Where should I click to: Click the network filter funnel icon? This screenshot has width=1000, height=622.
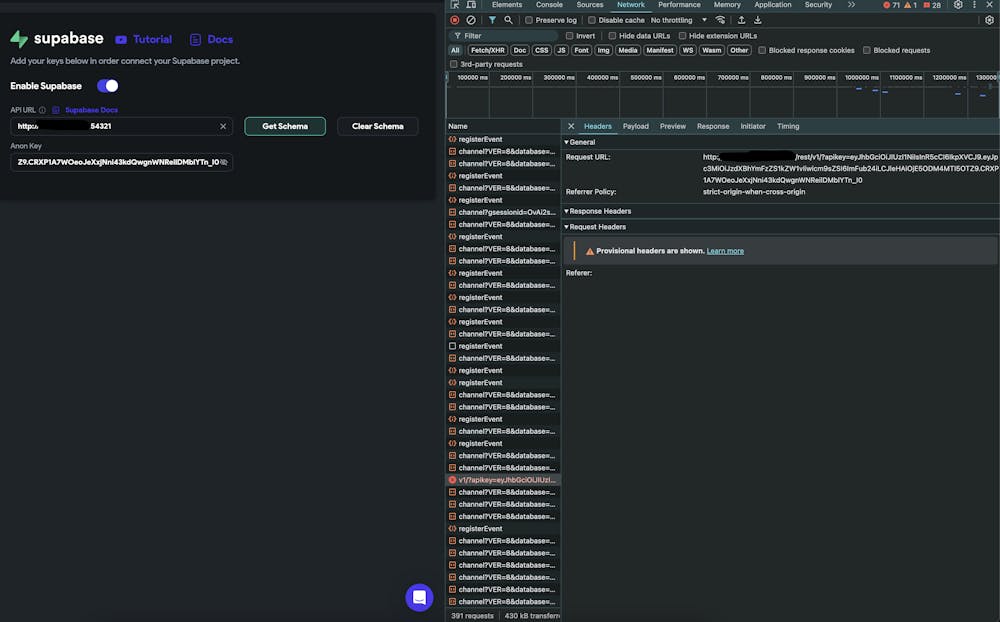click(x=492, y=20)
